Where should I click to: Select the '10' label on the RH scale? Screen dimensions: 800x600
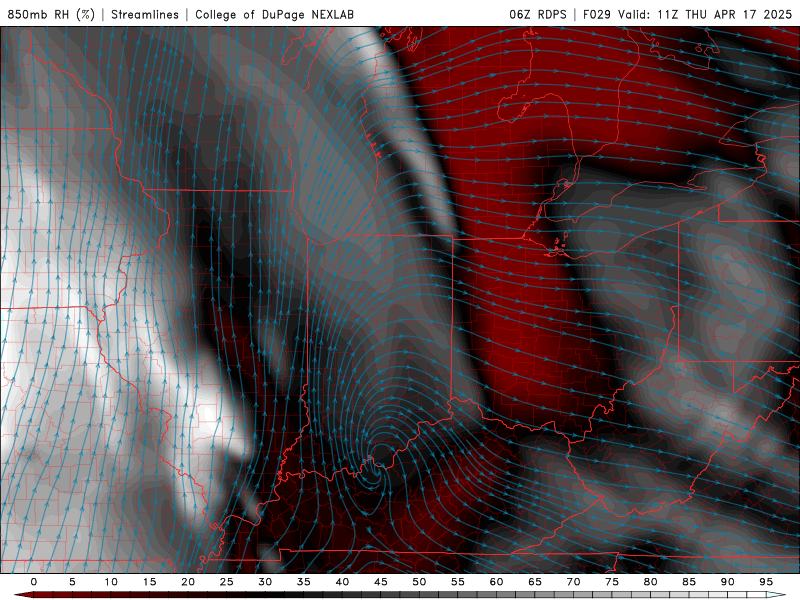[111, 582]
